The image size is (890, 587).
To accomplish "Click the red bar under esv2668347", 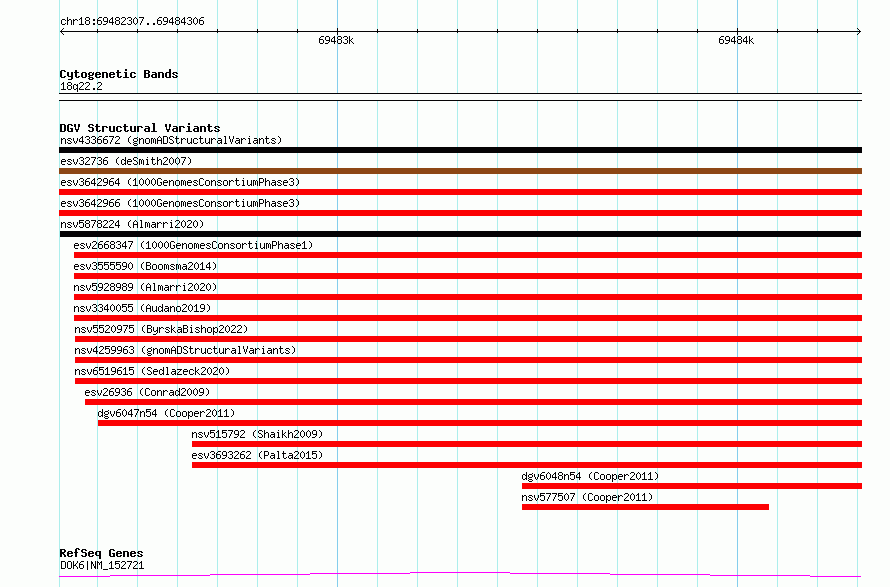I will pyautogui.click(x=468, y=255).
